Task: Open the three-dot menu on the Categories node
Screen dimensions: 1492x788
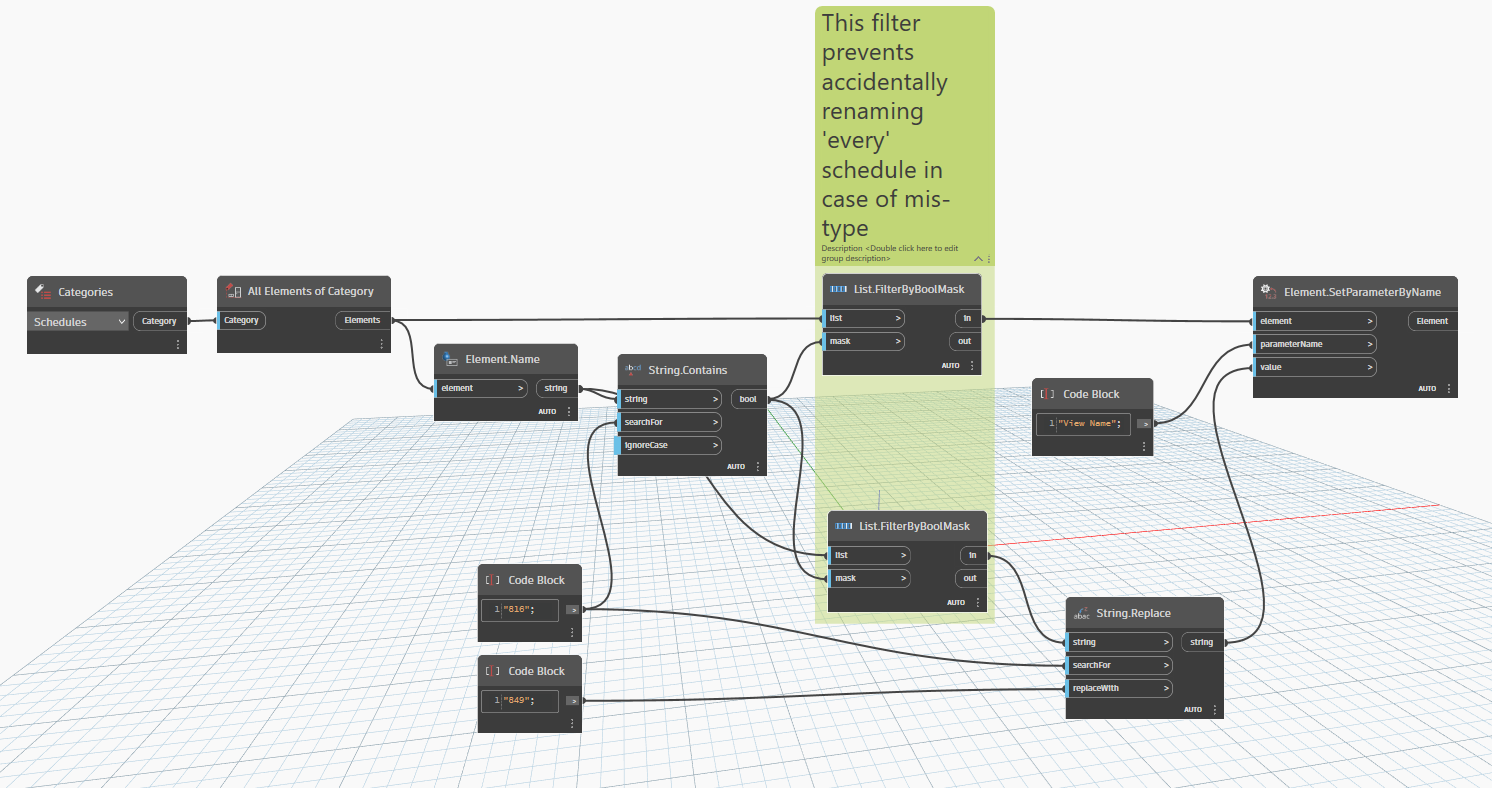Action: click(177, 344)
